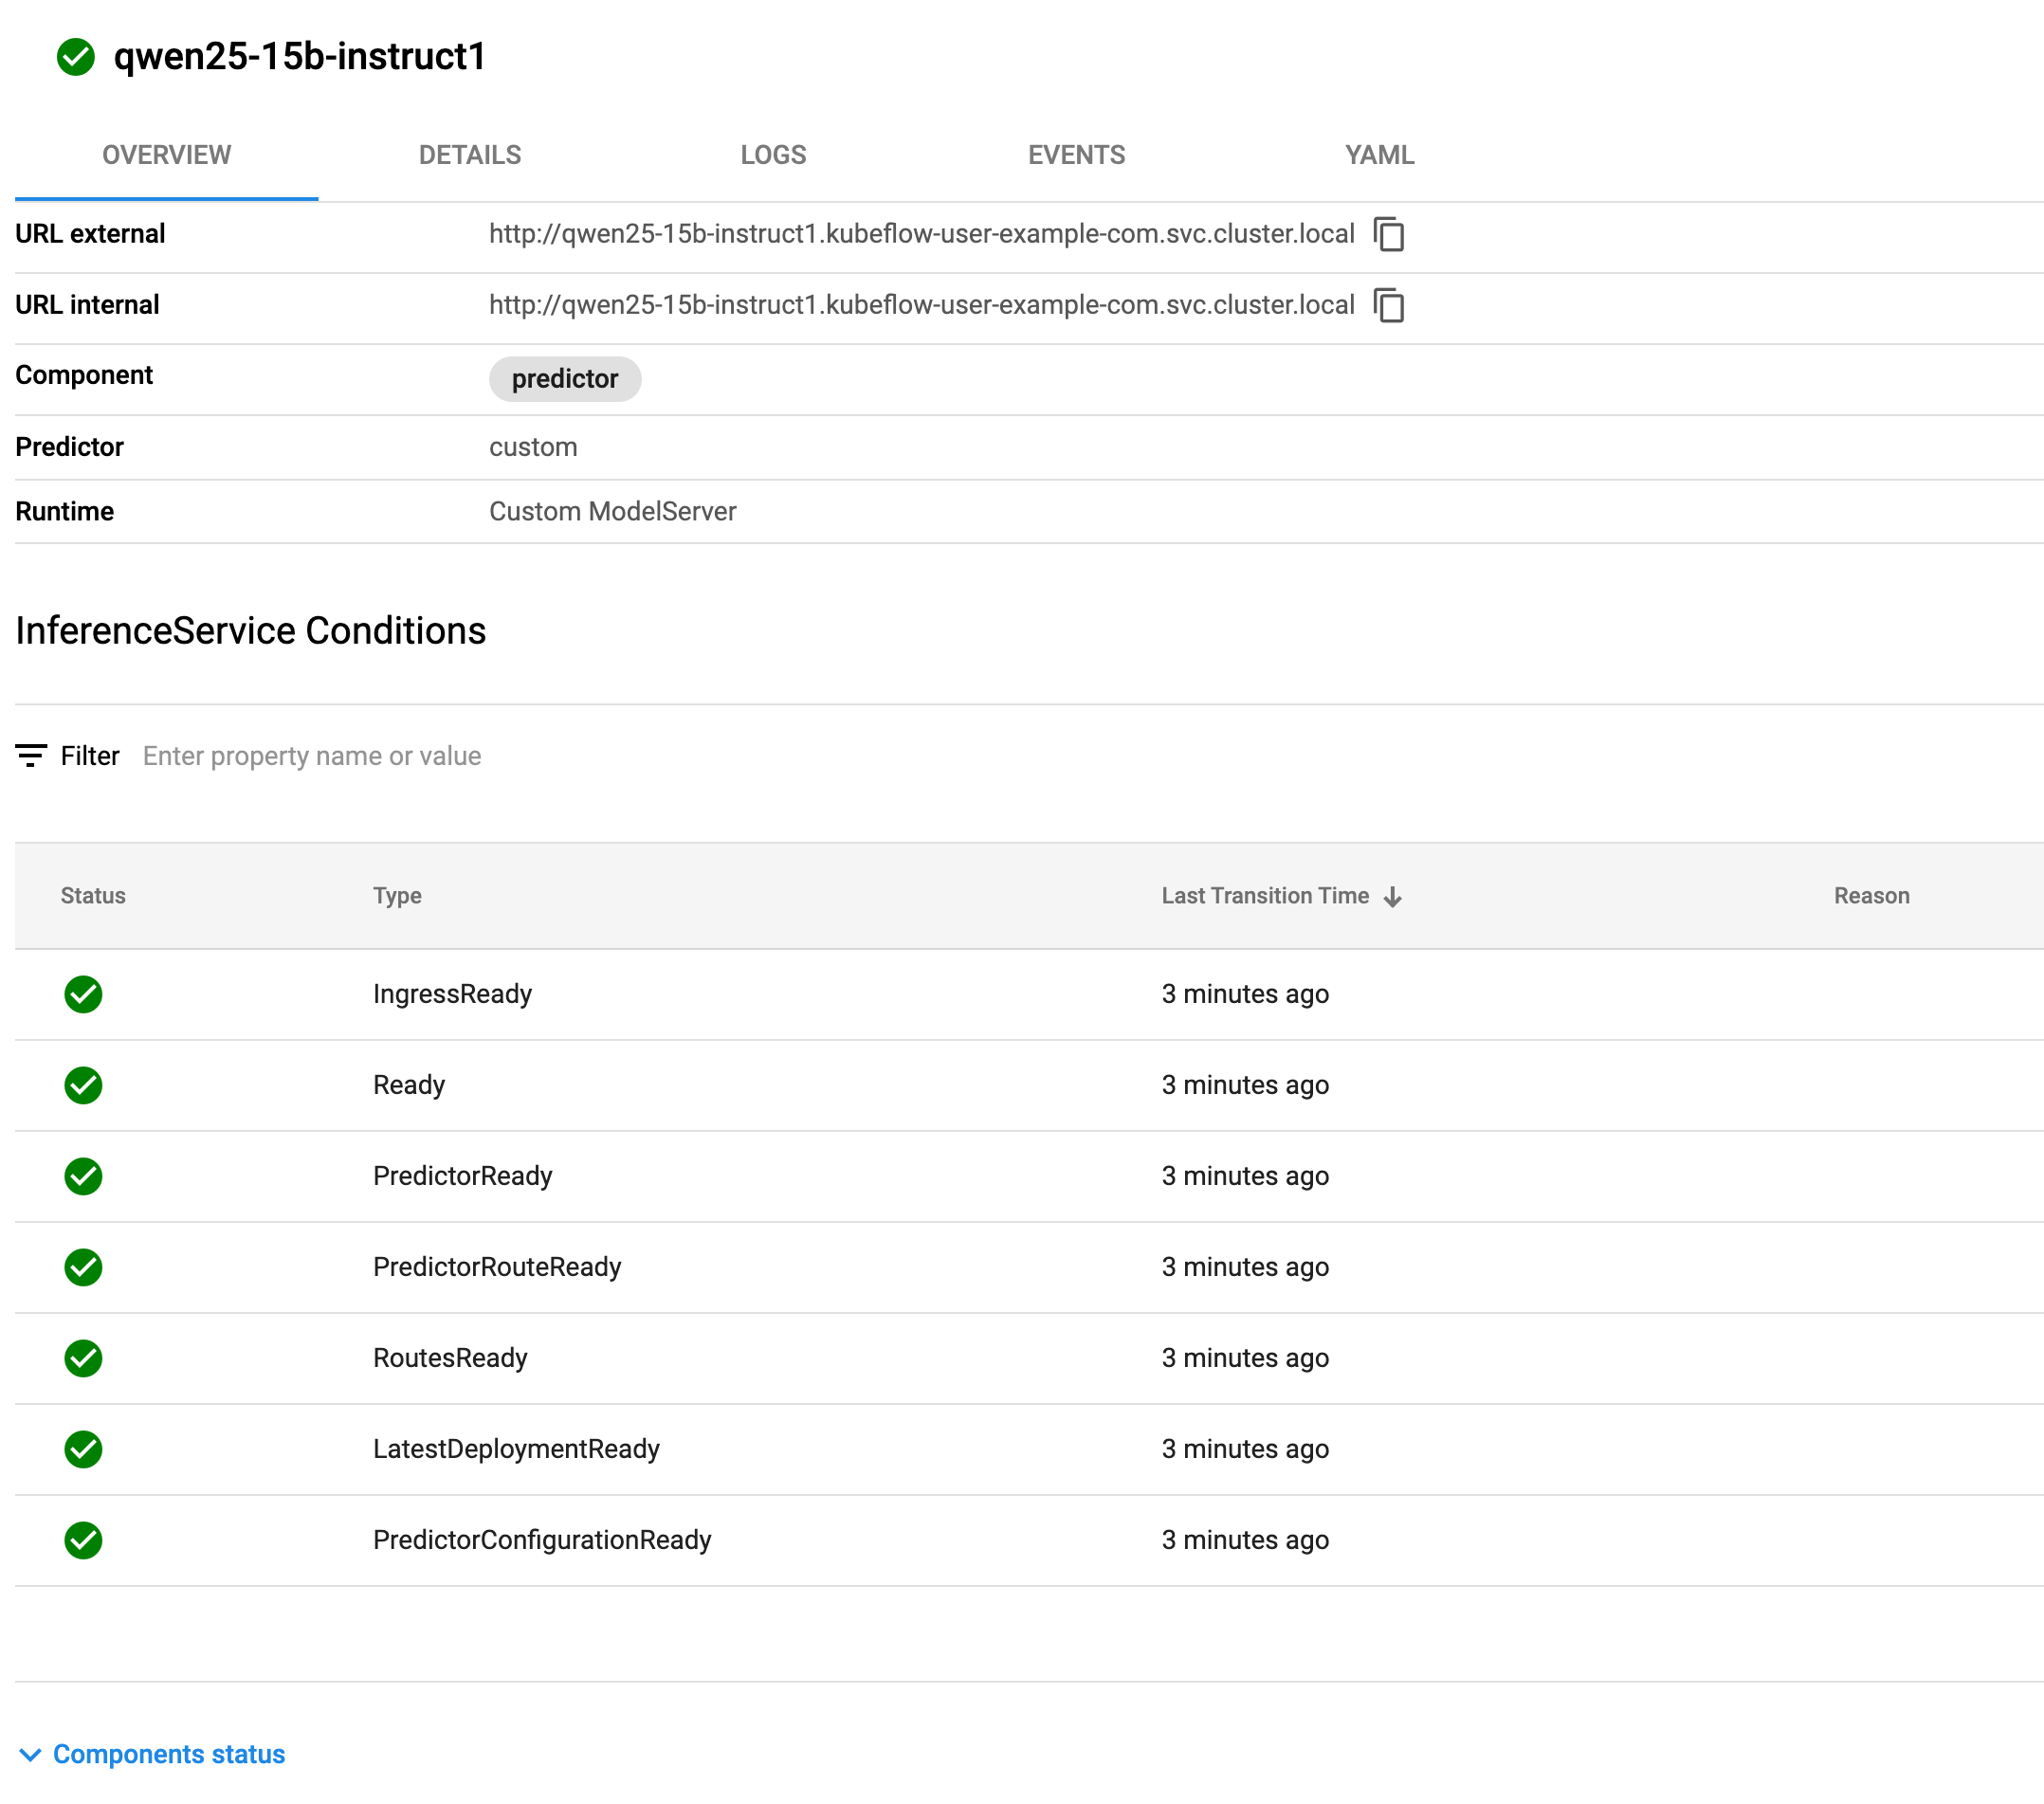2044x1804 pixels.
Task: Click the green status icon beside qwen25-15b-instruct1 title
Action: 76,57
